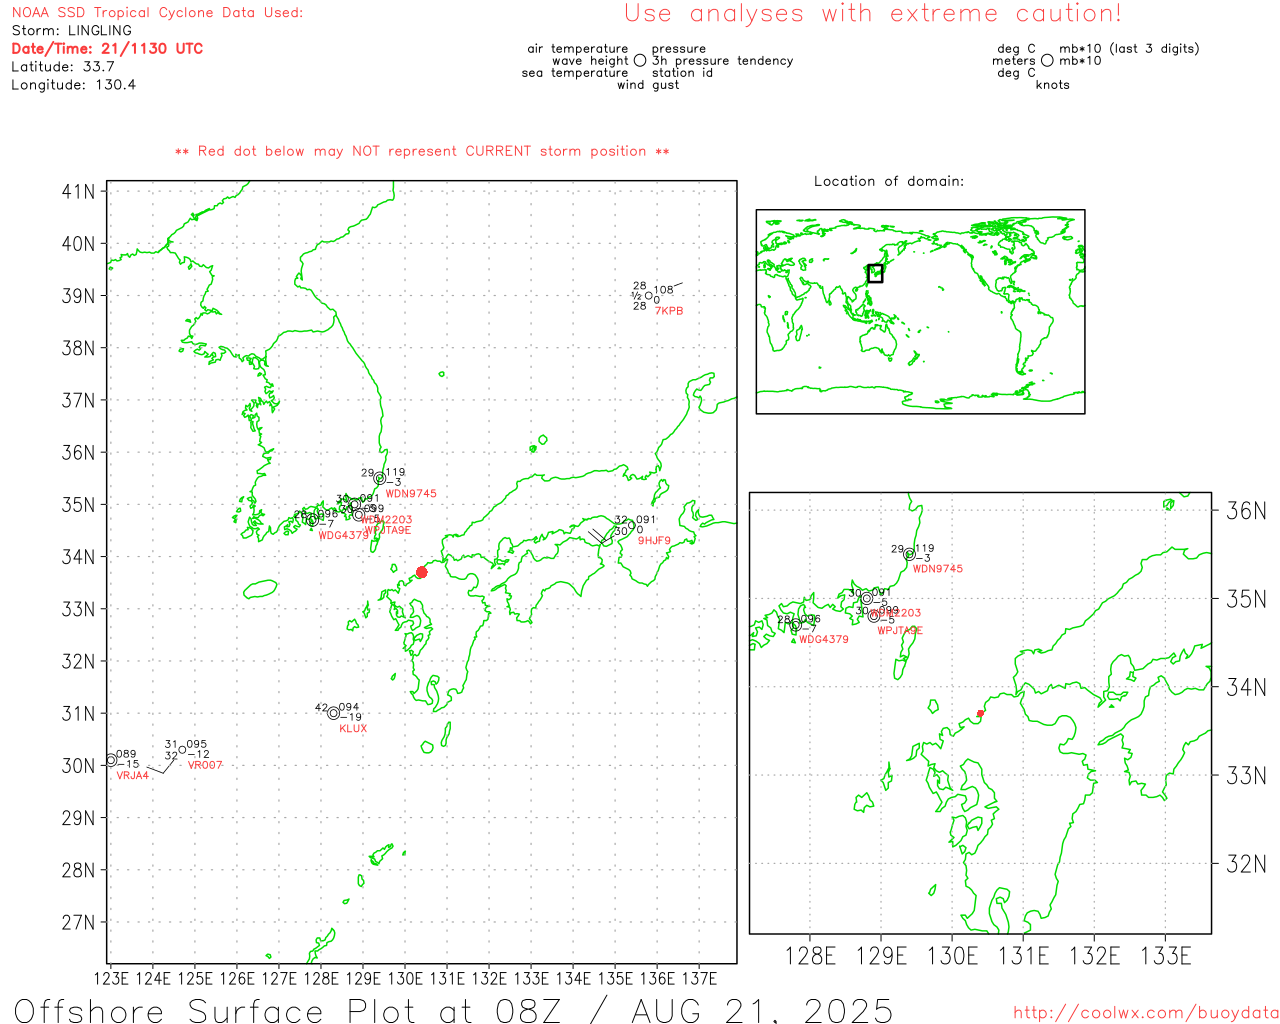The image size is (1280, 1024).
Task: Click the red '7KPB' station label
Action: [669, 311]
